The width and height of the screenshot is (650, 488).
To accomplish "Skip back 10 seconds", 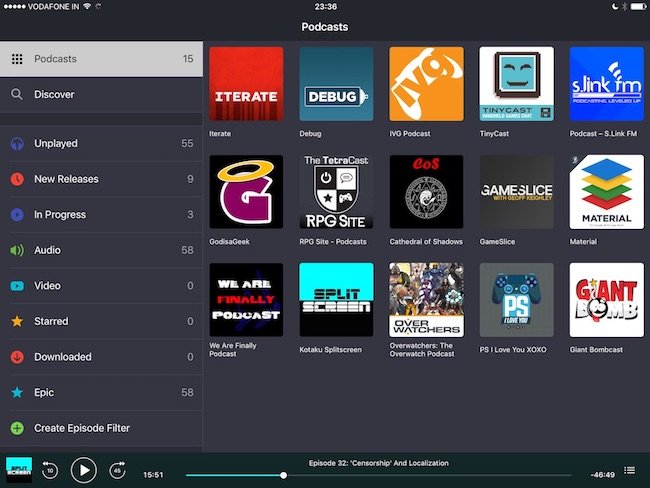I will tap(50, 470).
